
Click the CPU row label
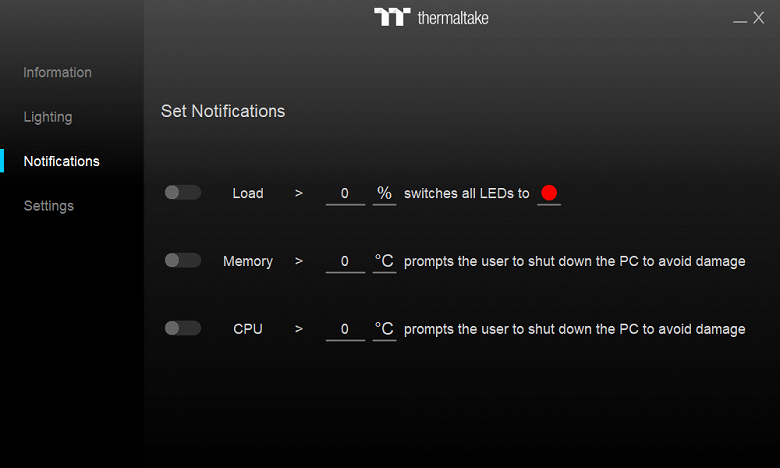pos(248,328)
